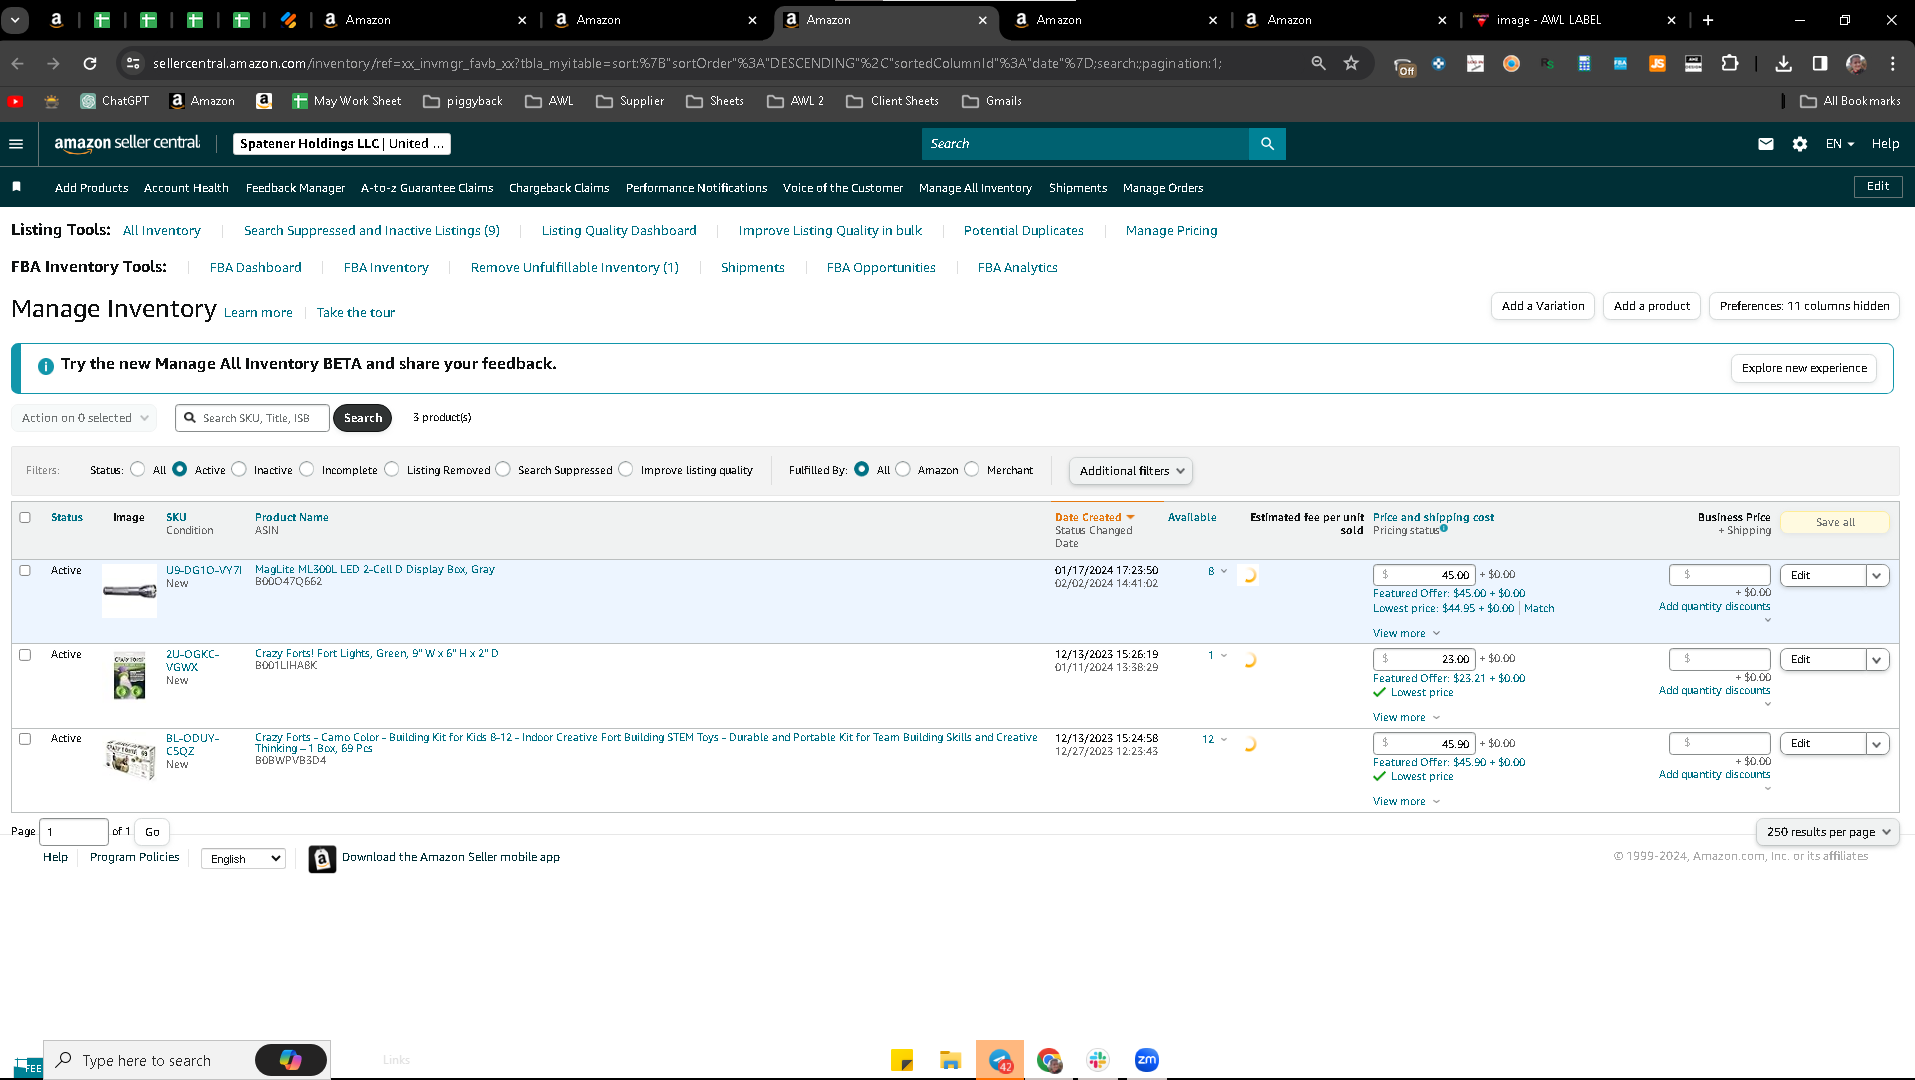Open the Action on 0 selected dropdown
1915x1080 pixels.
click(x=85, y=418)
